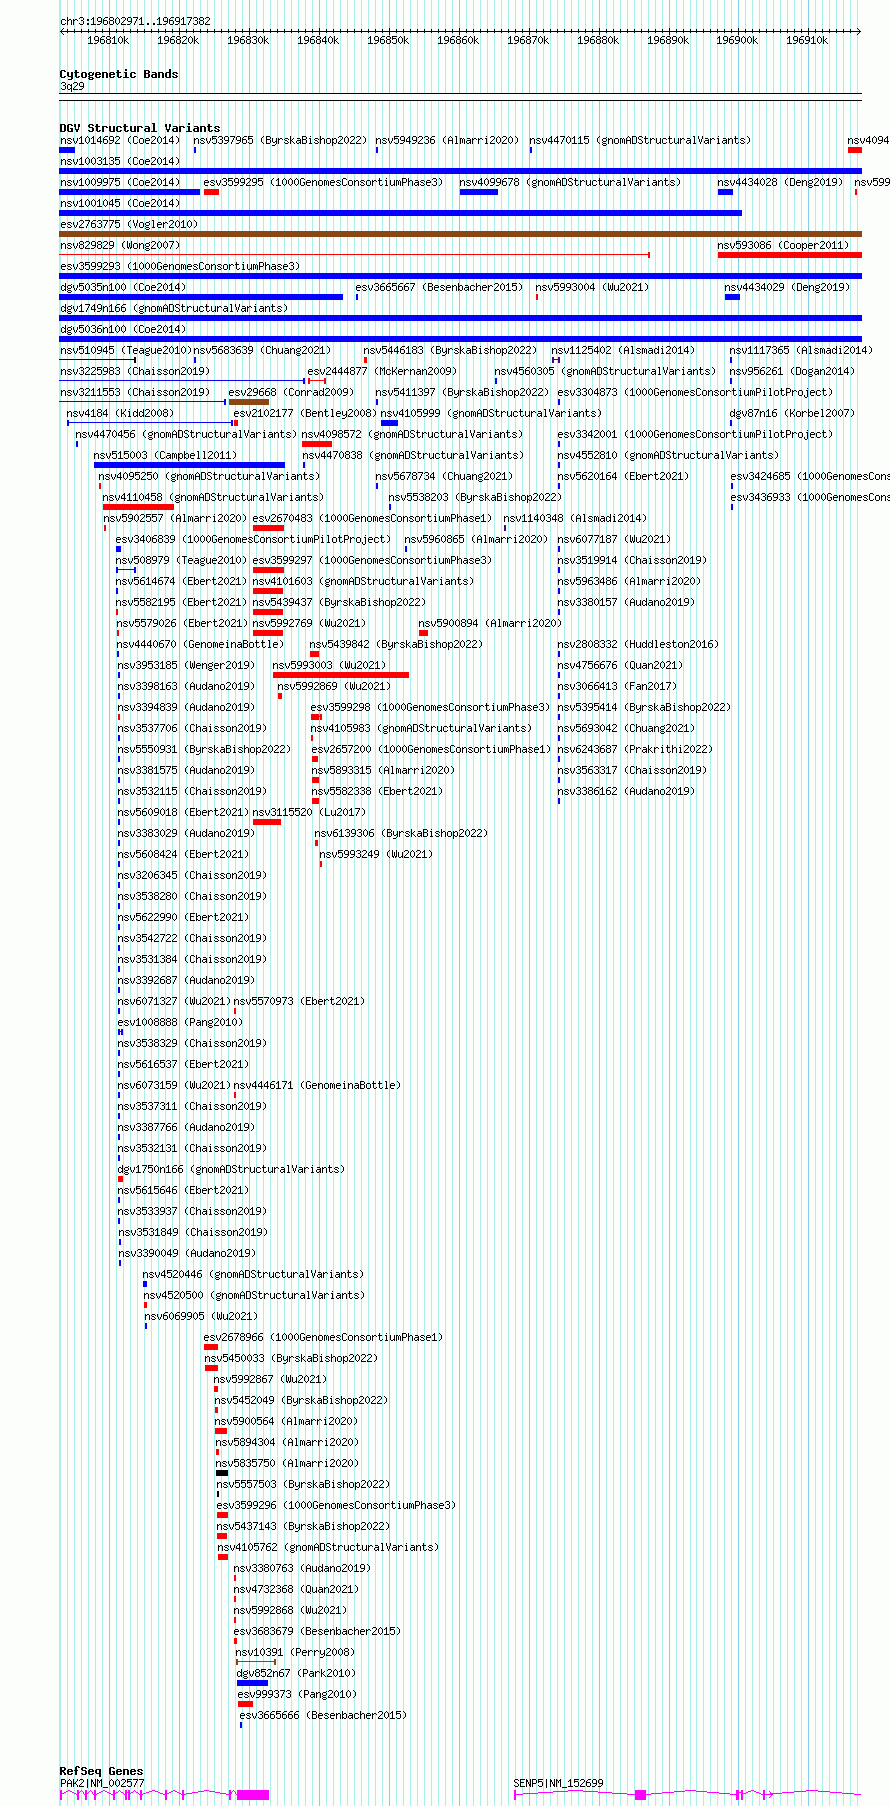Select variant nsv6069905 (Wu2021)
Screen dimensions: 890x1806
[201, 1317]
